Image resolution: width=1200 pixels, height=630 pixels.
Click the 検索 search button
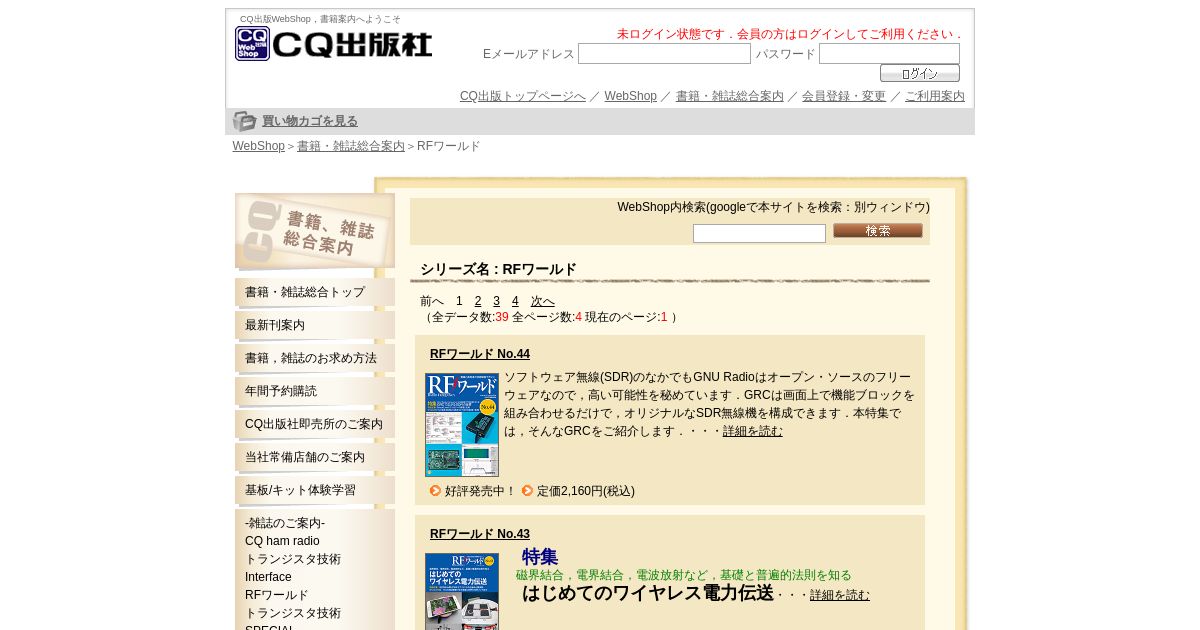[878, 230]
